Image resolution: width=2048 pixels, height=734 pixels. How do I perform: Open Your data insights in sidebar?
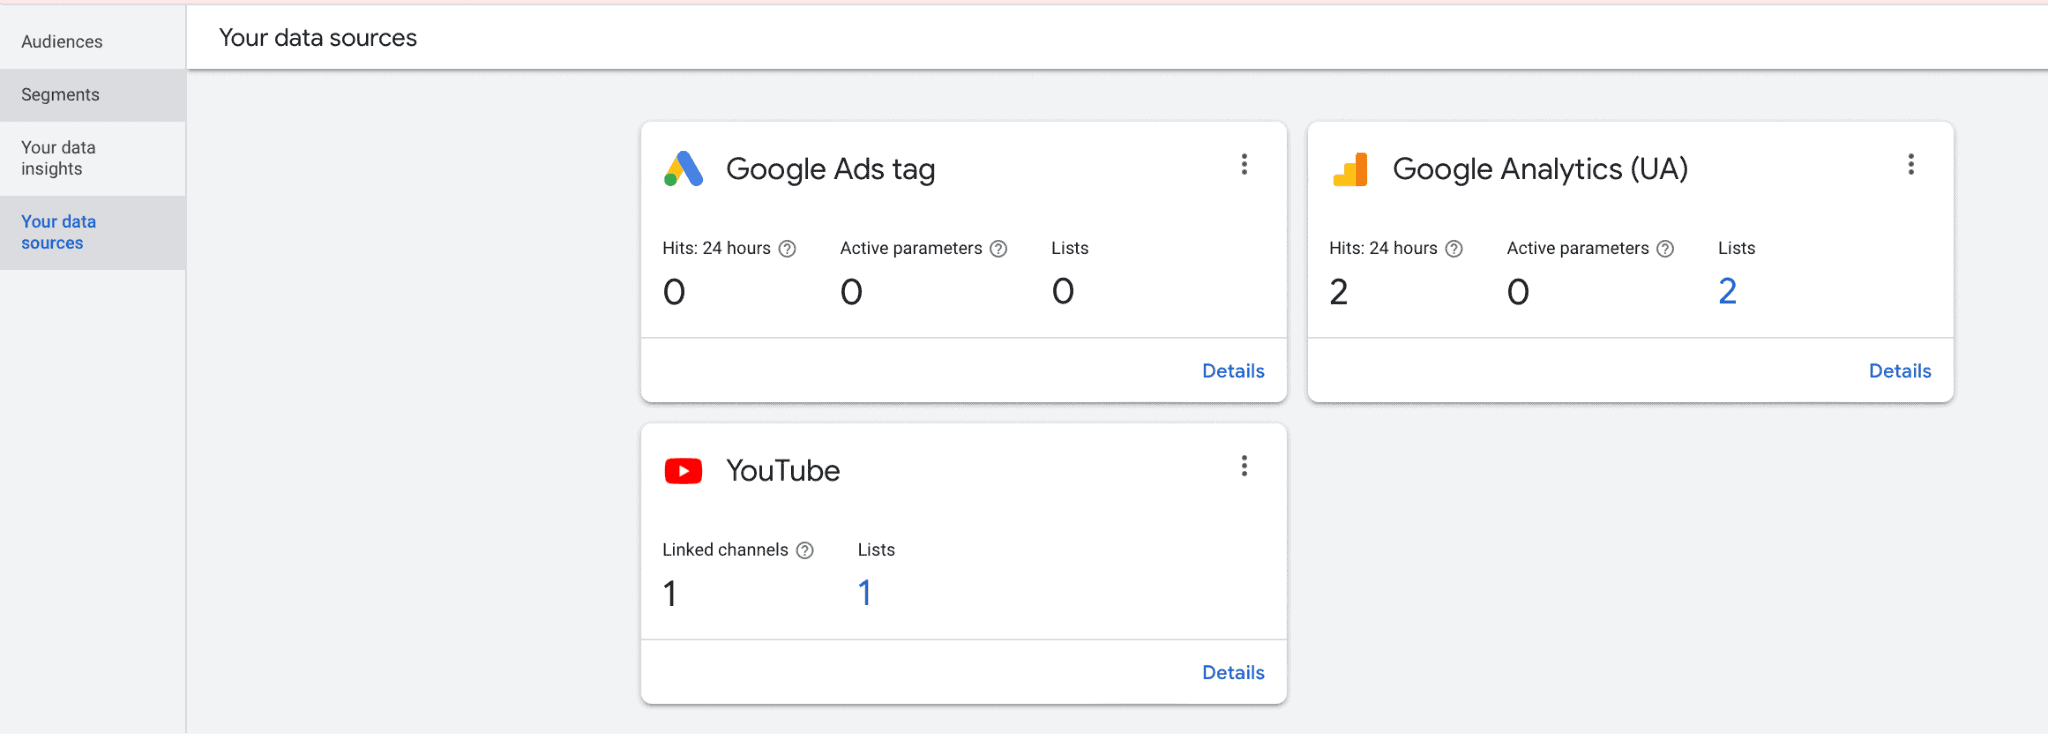(93, 158)
